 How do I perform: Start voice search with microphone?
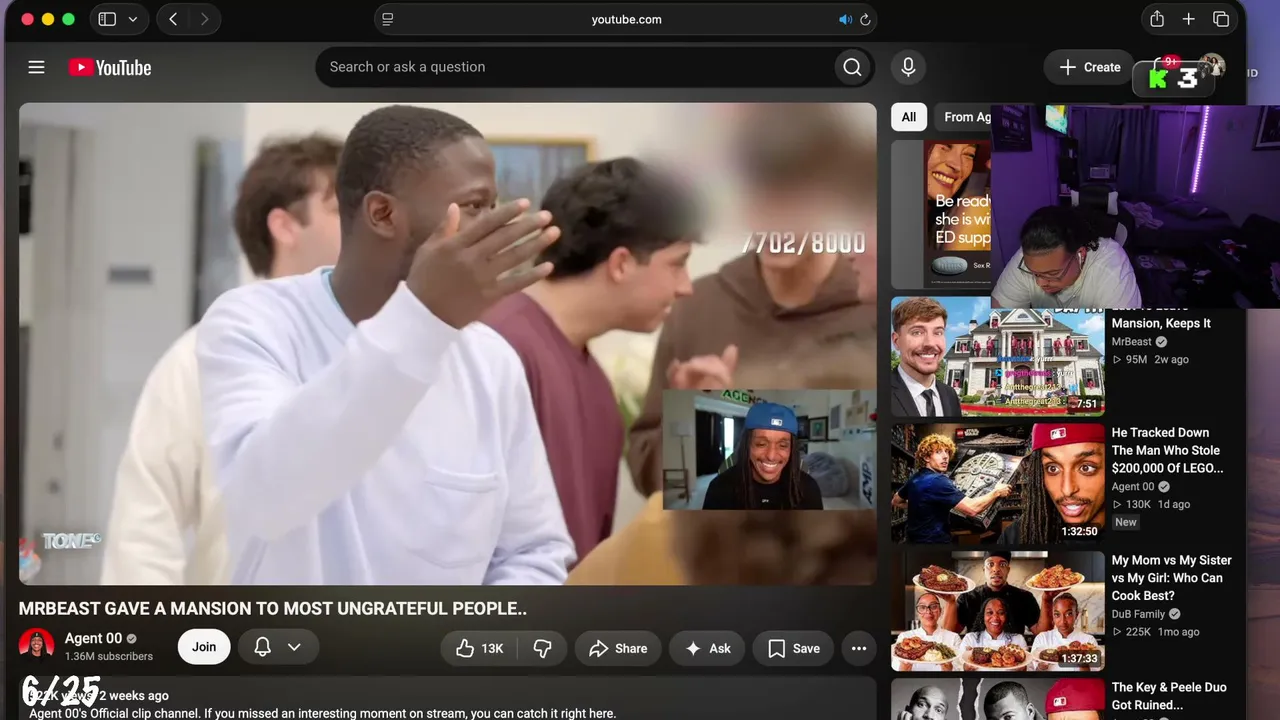click(x=908, y=67)
